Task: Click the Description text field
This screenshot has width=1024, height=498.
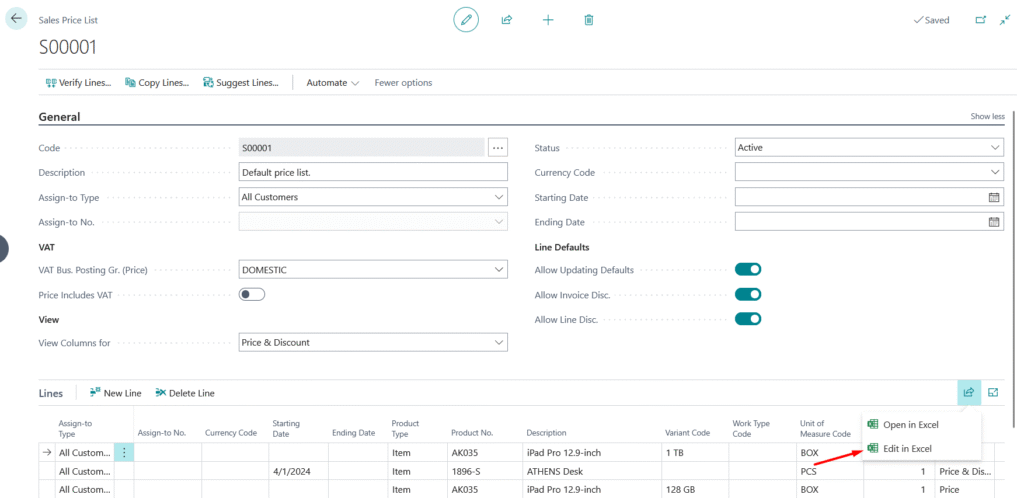Action: click(373, 173)
